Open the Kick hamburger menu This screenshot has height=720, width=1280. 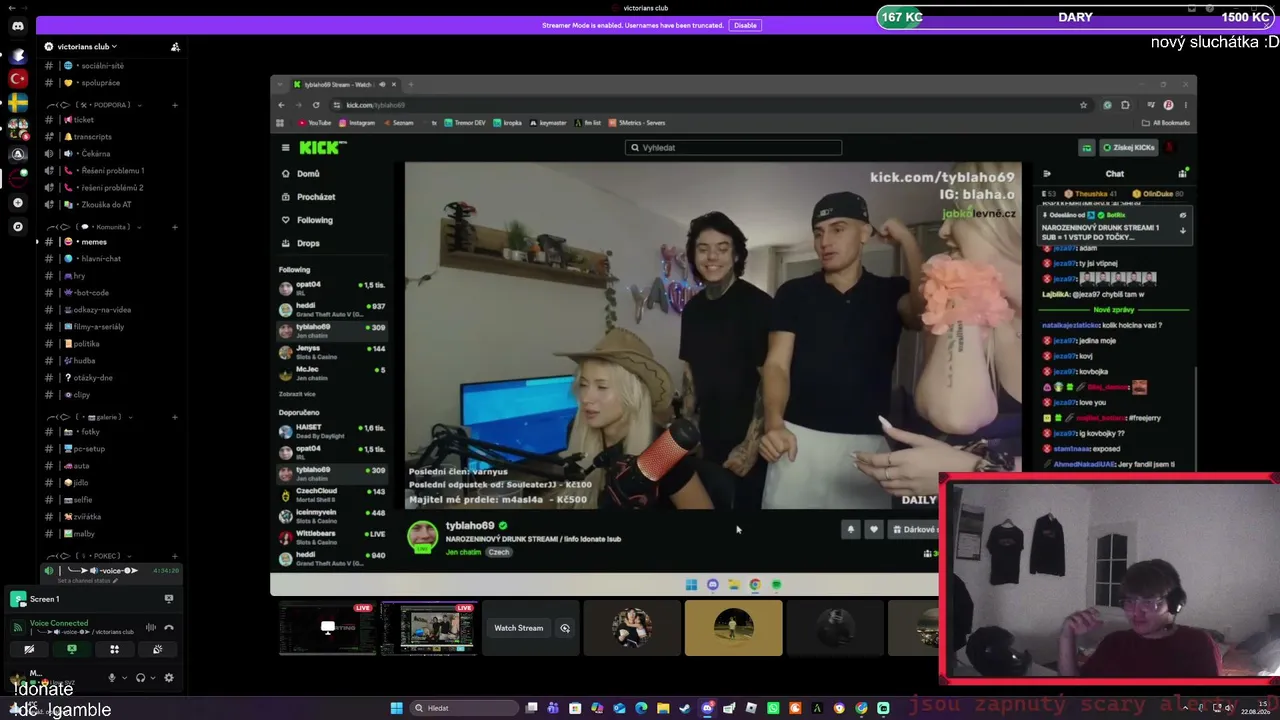pyautogui.click(x=285, y=148)
